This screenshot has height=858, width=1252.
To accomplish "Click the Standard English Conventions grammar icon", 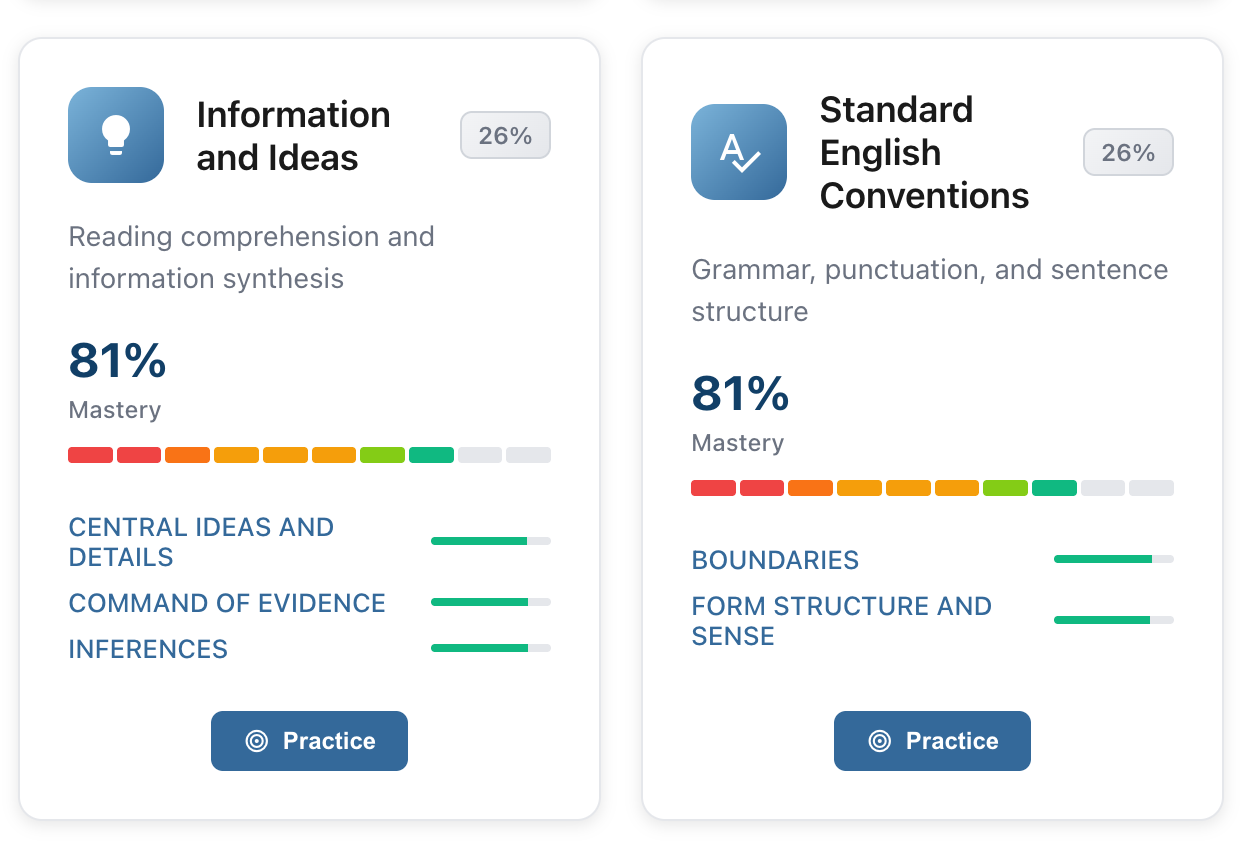I will (x=739, y=152).
